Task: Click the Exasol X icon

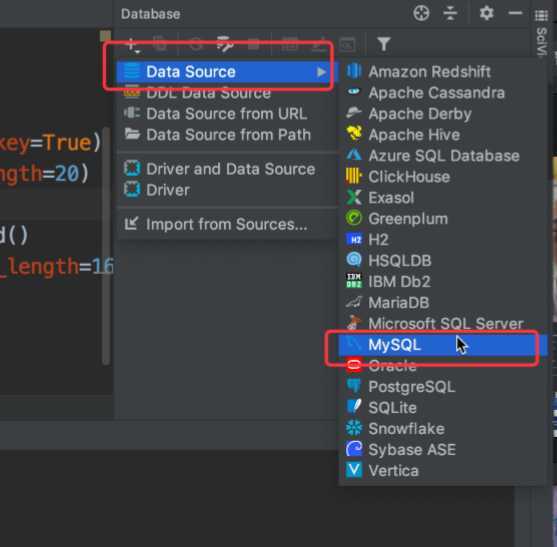Action: pyautogui.click(x=354, y=197)
